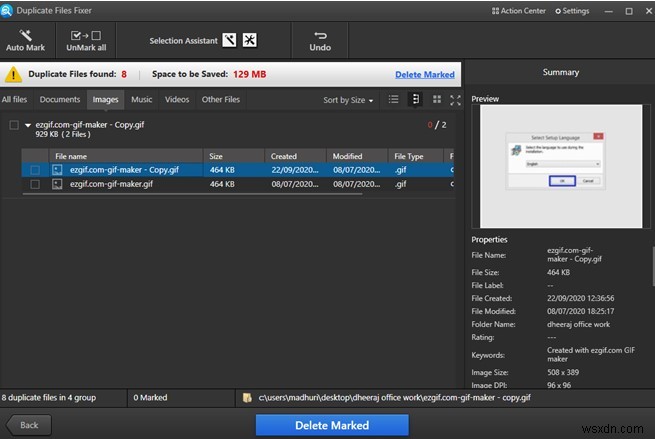The height and width of the screenshot is (439, 655).
Task: Click the 129 MB space value
Action: click(x=249, y=74)
